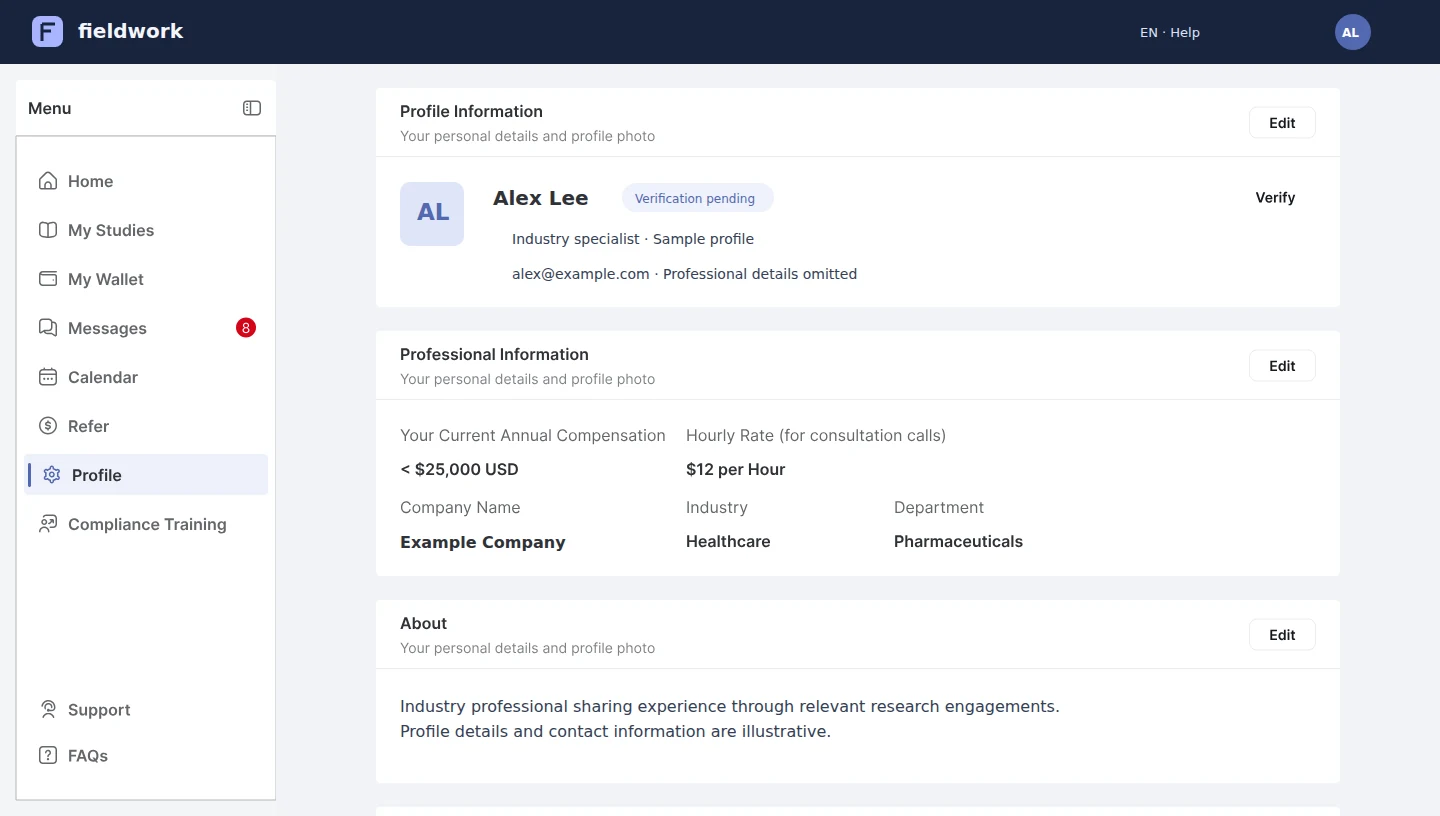The image size is (1440, 816).
Task: Edit the Professional Information section
Action: pyautogui.click(x=1282, y=366)
